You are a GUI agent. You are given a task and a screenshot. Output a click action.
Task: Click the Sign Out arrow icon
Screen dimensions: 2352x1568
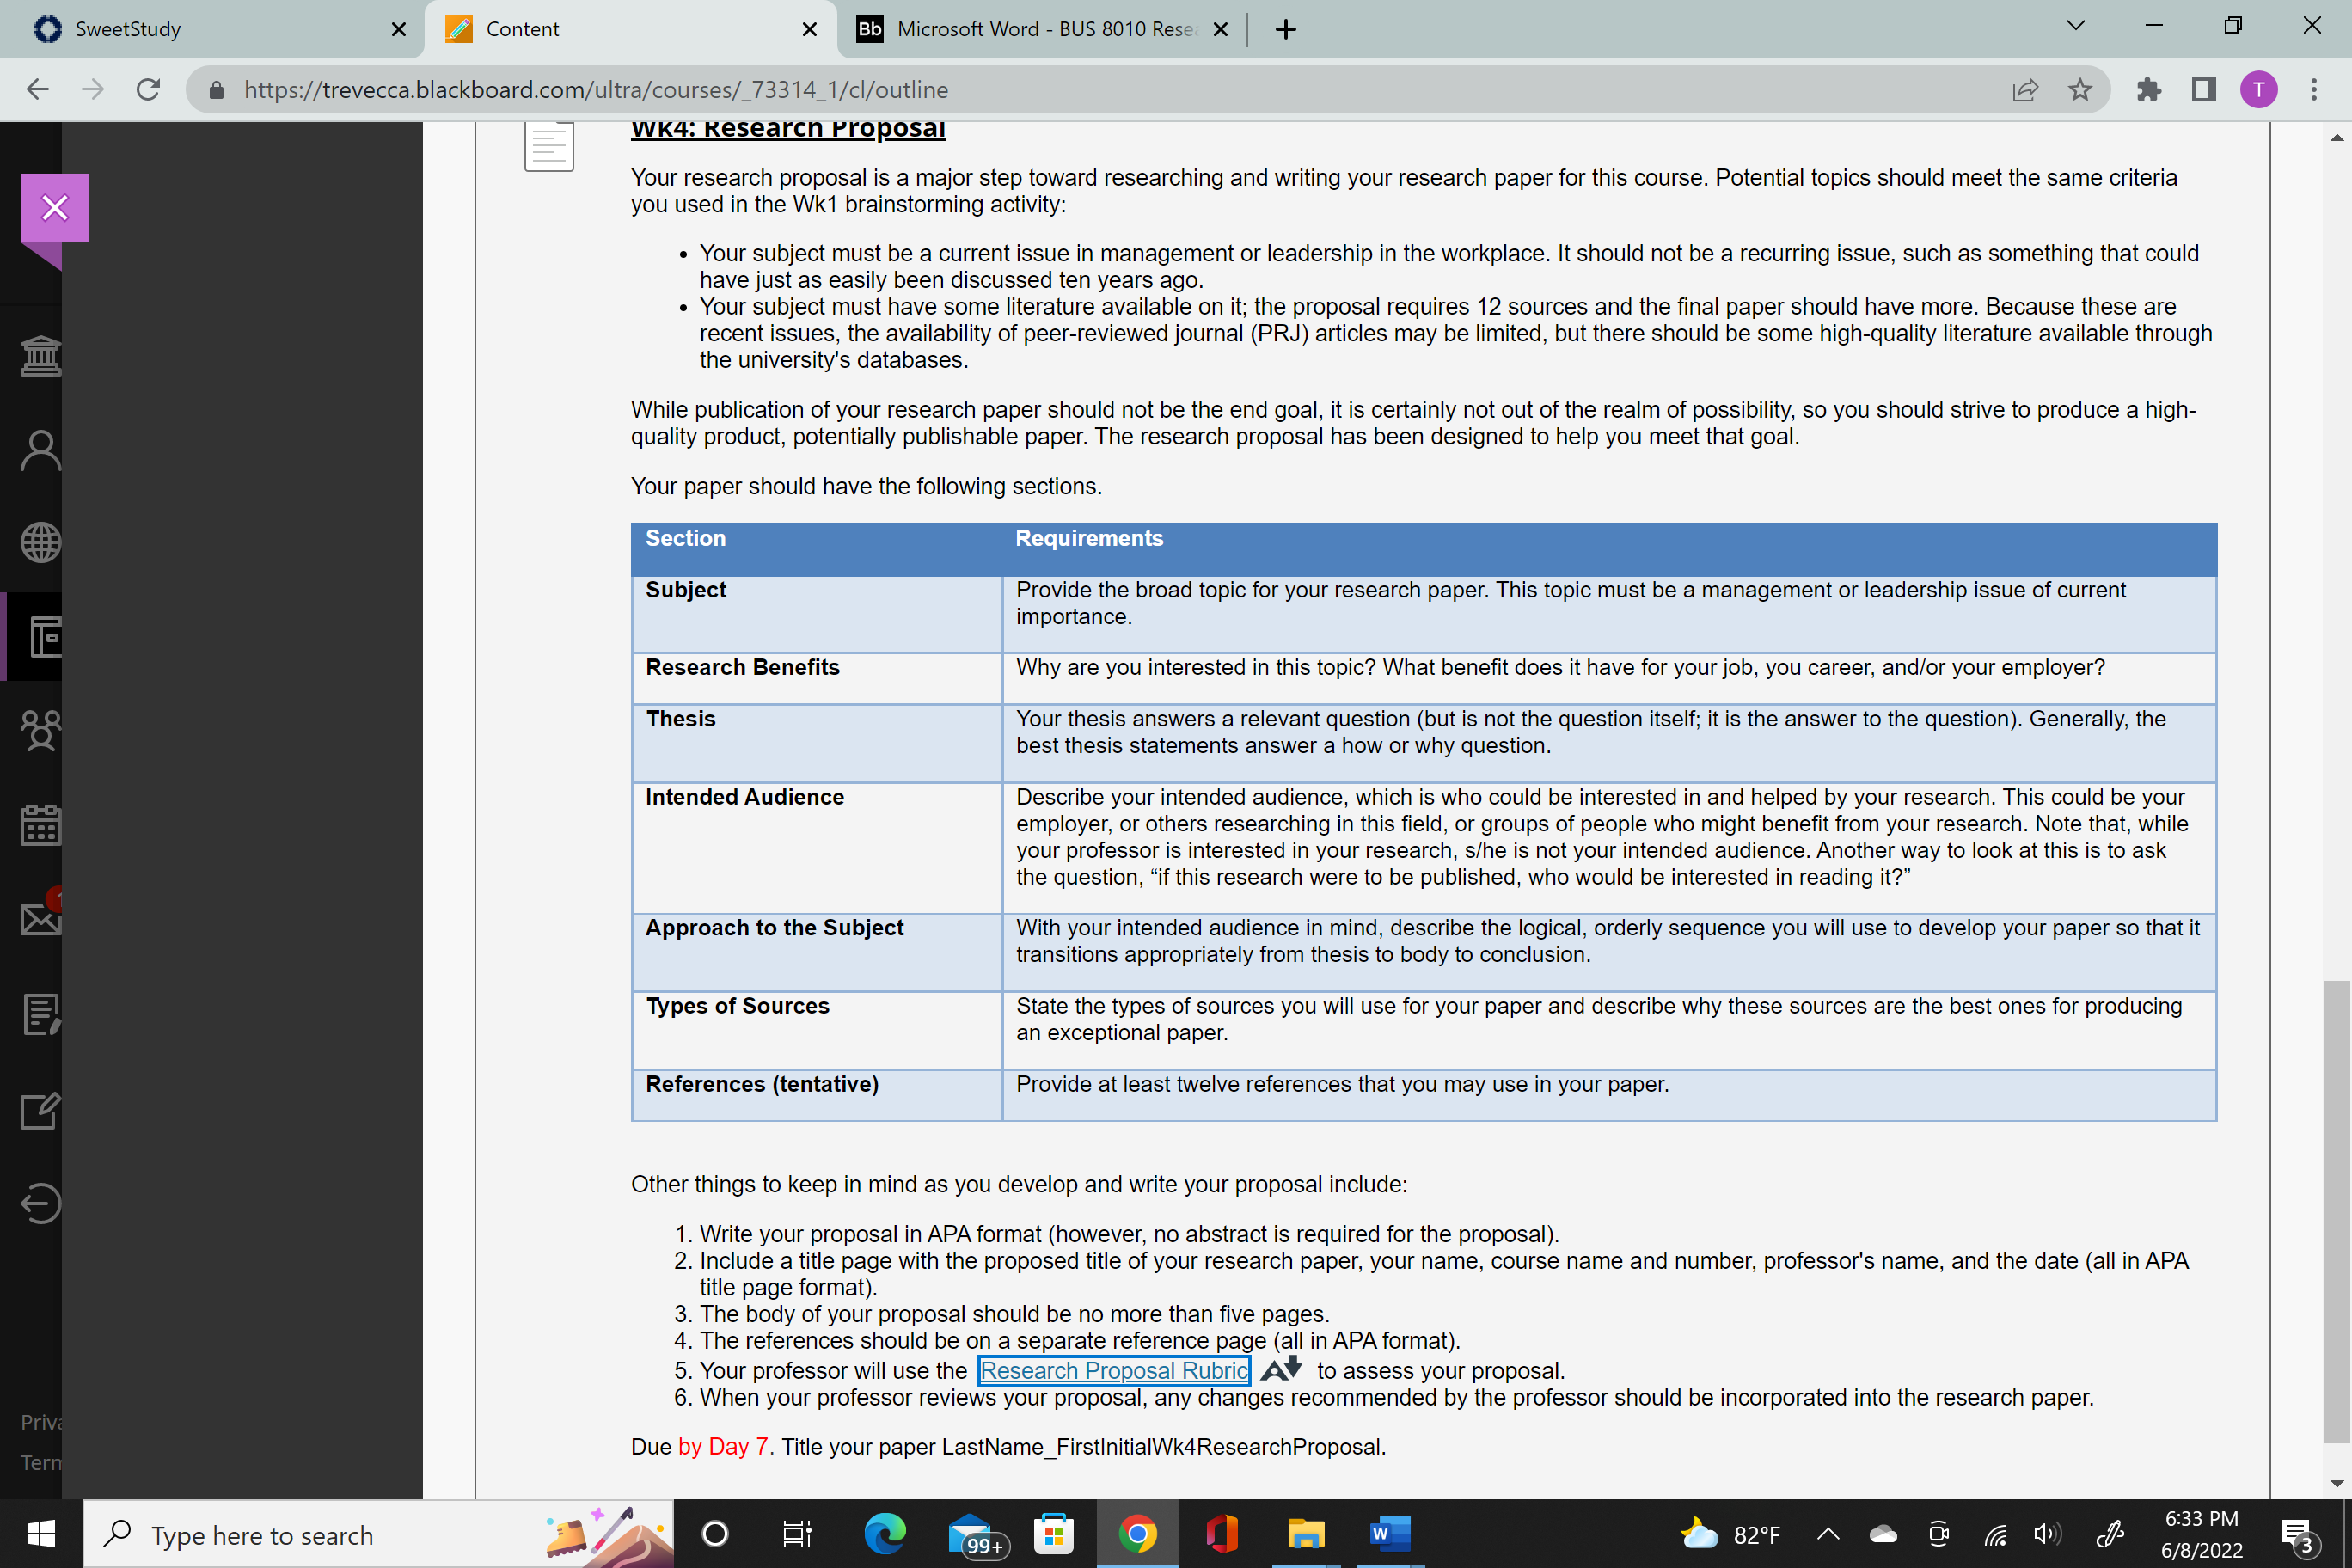[x=41, y=1203]
